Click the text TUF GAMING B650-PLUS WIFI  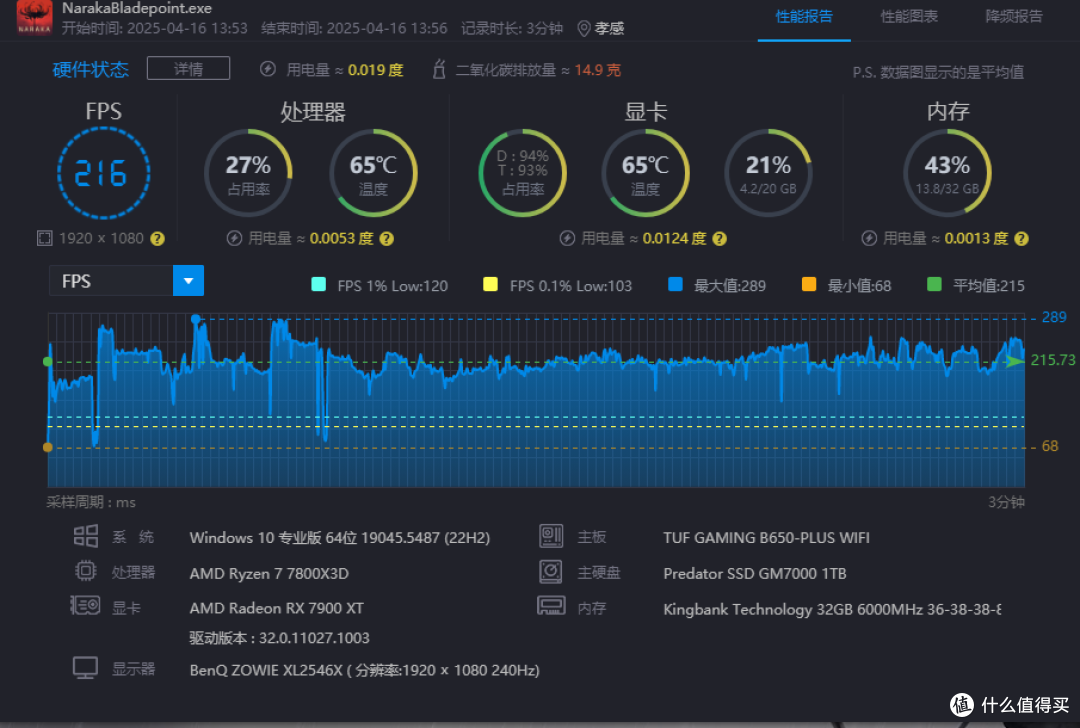(766, 538)
